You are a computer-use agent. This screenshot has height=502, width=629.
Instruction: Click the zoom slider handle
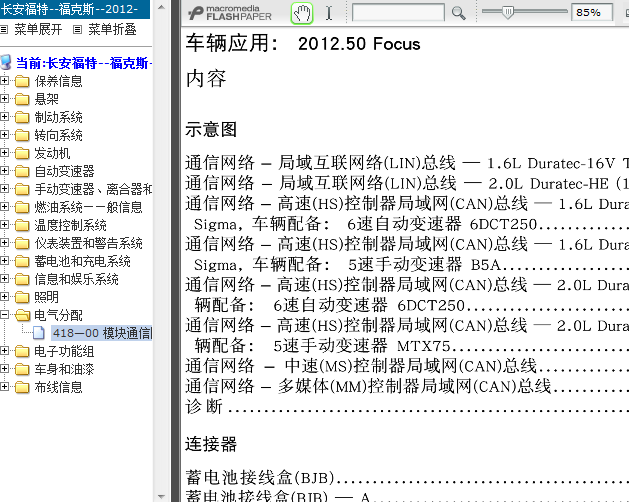coord(508,12)
